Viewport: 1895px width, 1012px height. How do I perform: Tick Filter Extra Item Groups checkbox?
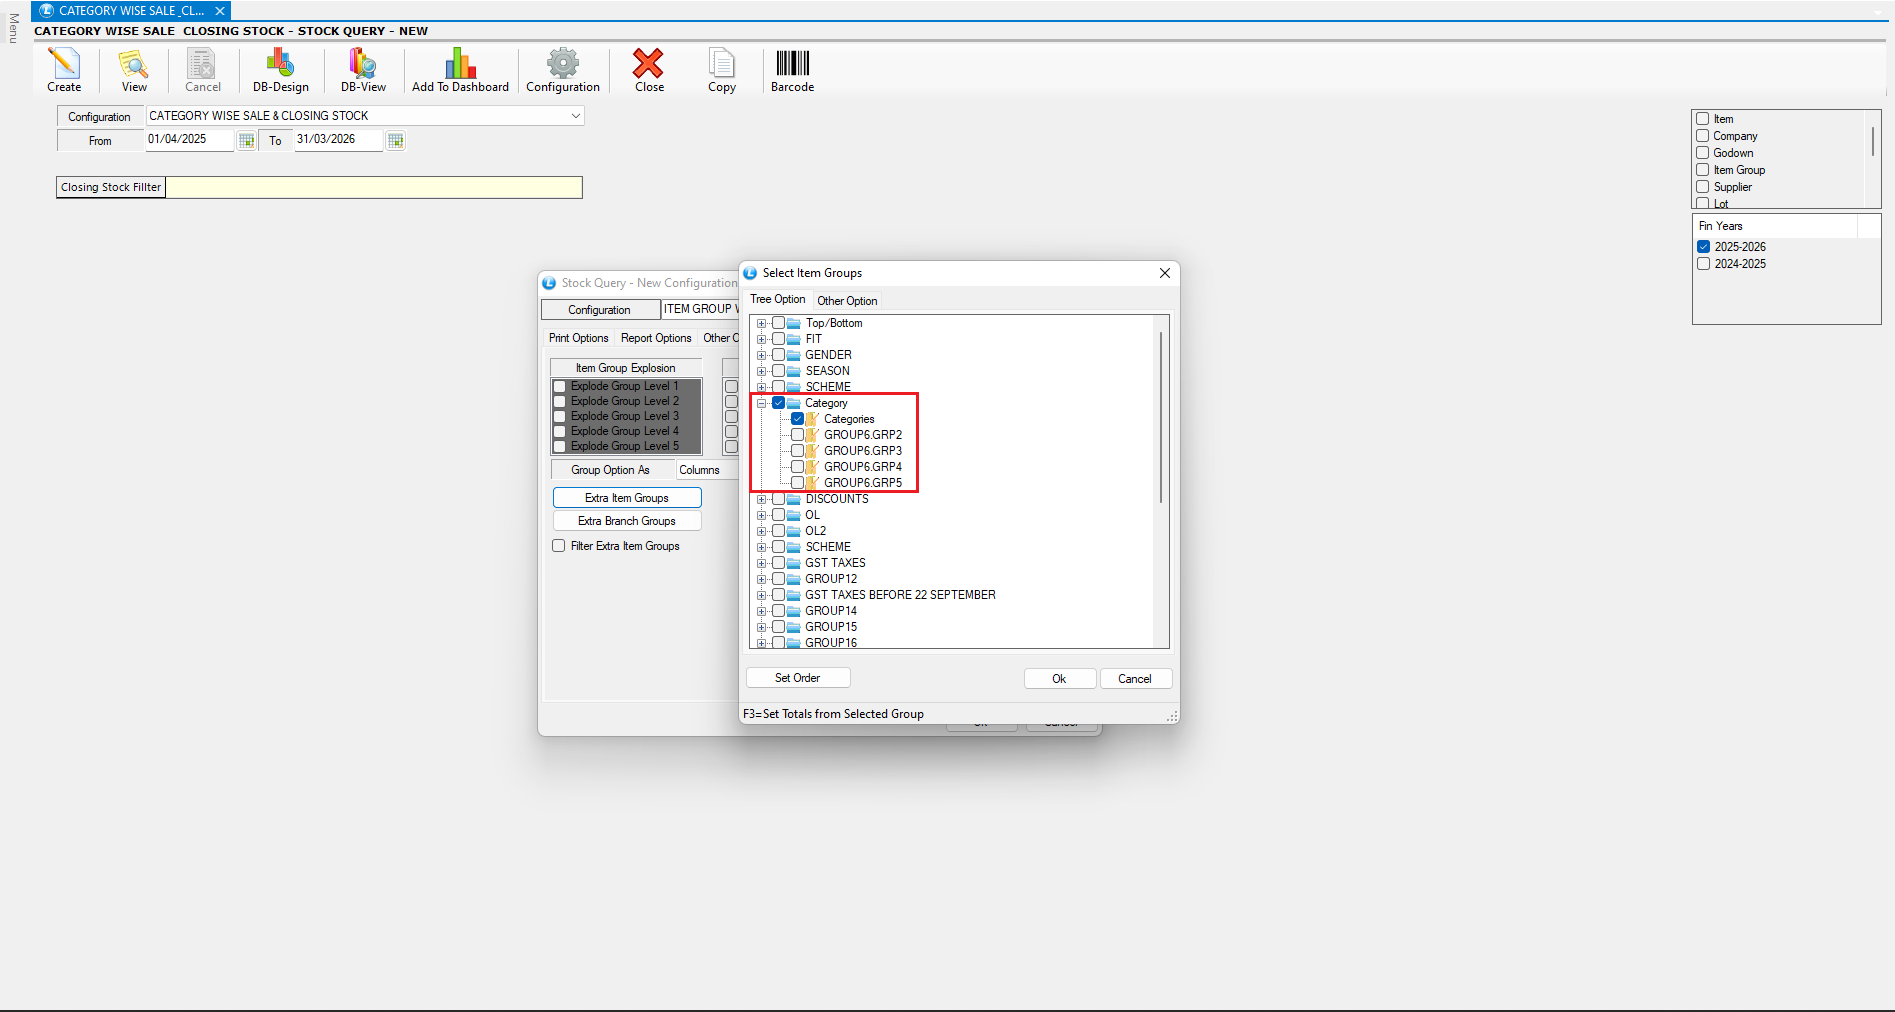click(559, 546)
